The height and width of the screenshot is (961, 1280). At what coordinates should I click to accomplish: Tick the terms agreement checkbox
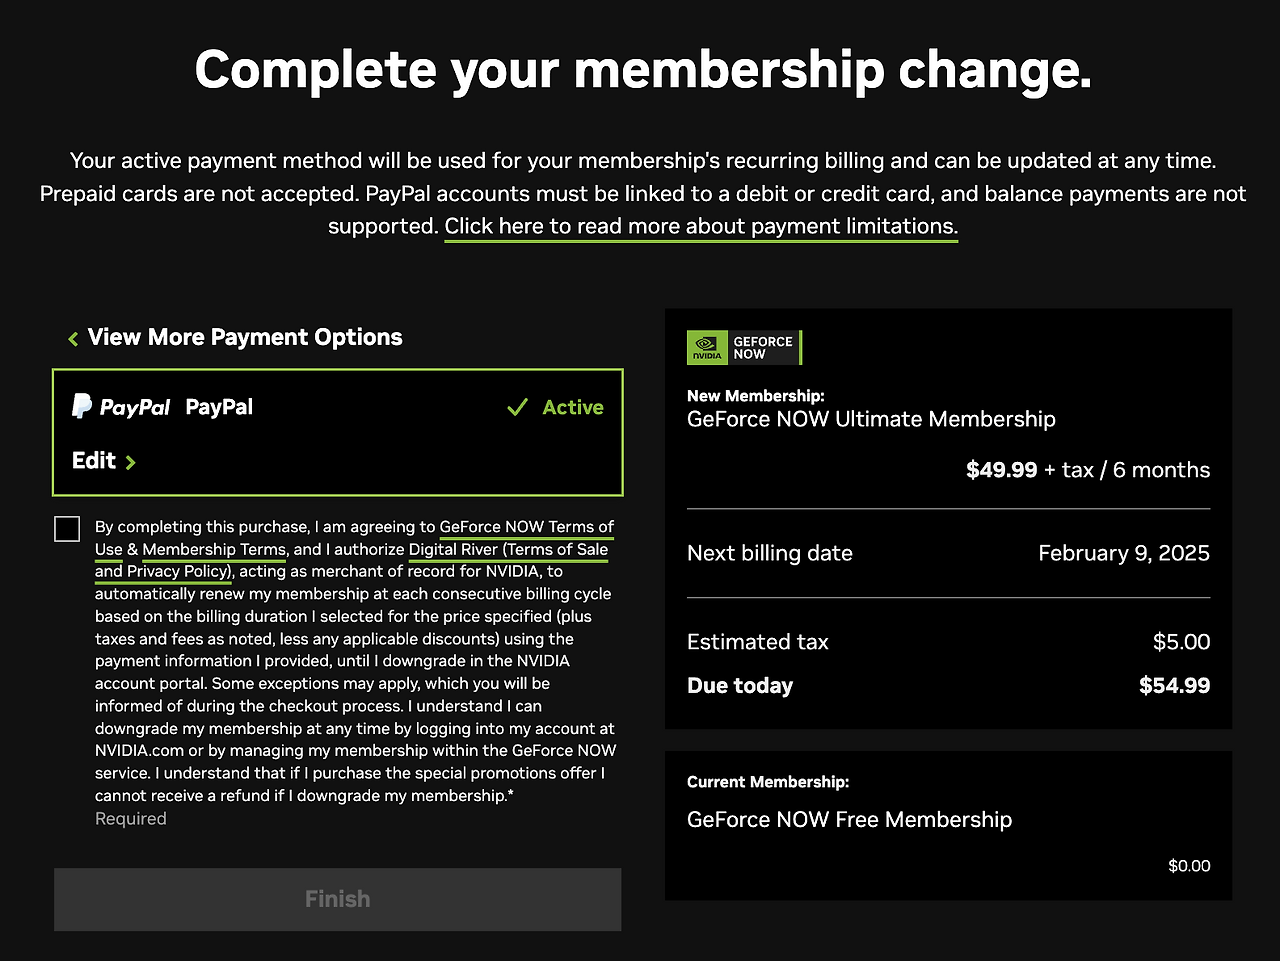(x=67, y=529)
